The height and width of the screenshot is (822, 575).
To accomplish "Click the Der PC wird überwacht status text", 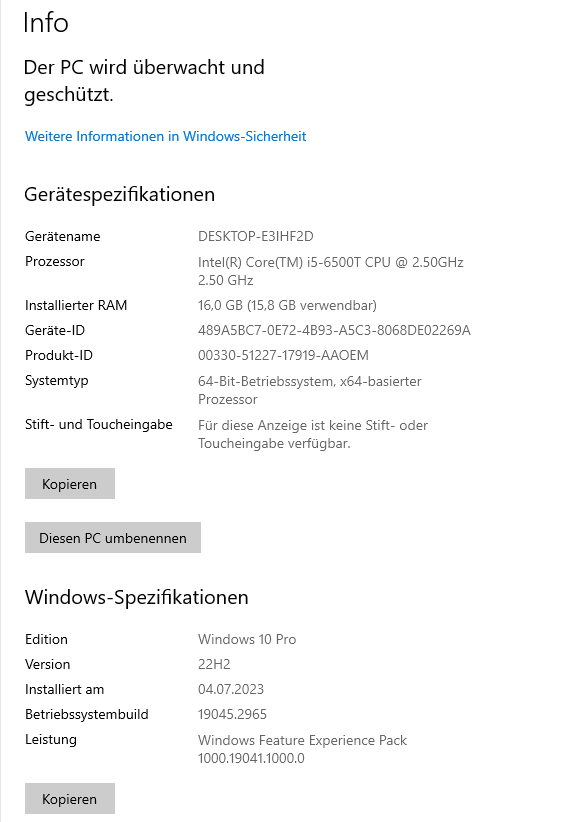I will [x=144, y=81].
